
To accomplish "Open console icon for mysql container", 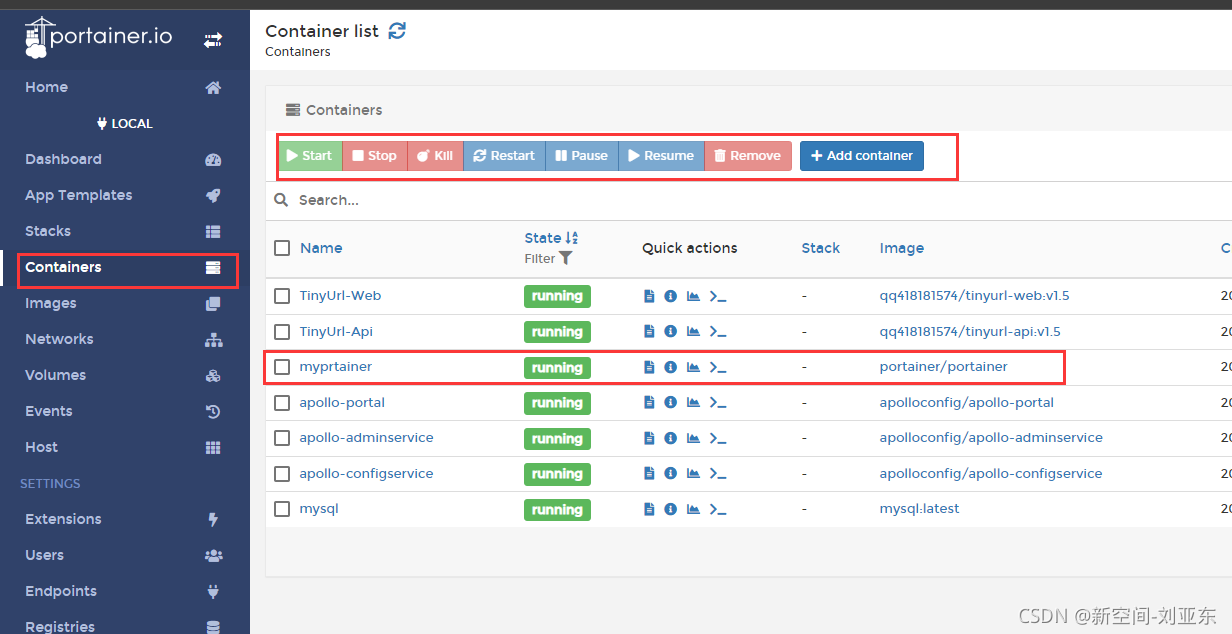I will [717, 509].
